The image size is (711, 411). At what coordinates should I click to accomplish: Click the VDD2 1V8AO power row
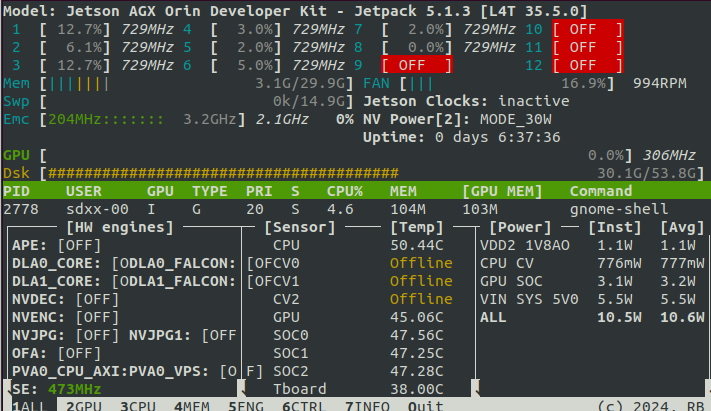coord(592,245)
